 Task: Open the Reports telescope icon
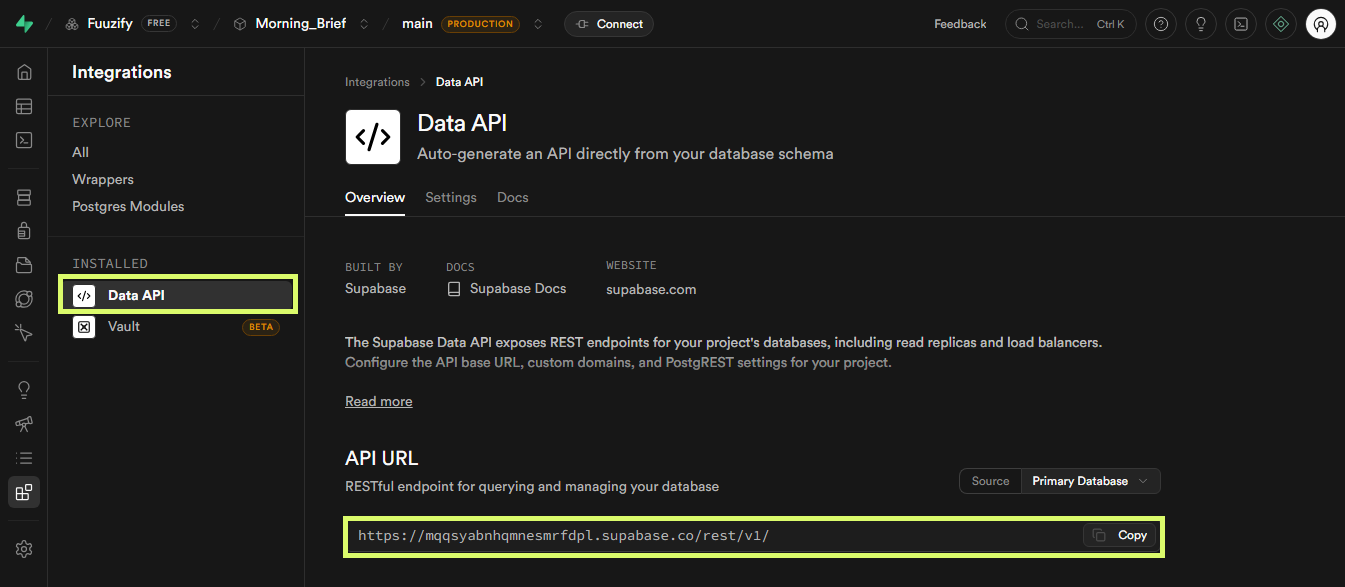coord(24,424)
